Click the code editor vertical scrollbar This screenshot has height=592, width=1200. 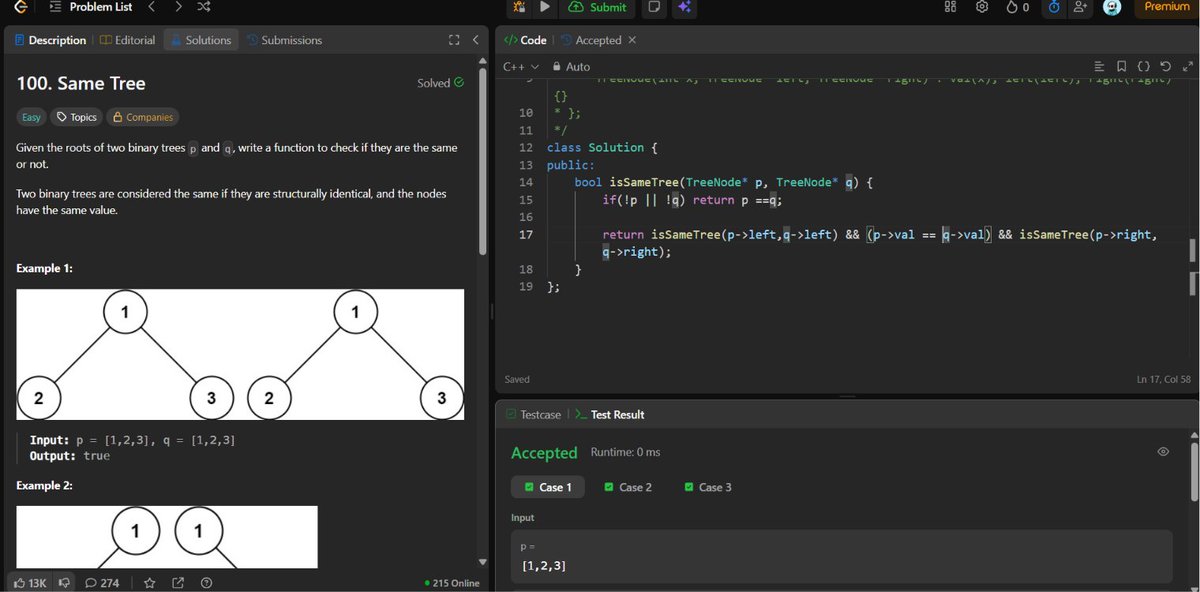pos(1191,251)
